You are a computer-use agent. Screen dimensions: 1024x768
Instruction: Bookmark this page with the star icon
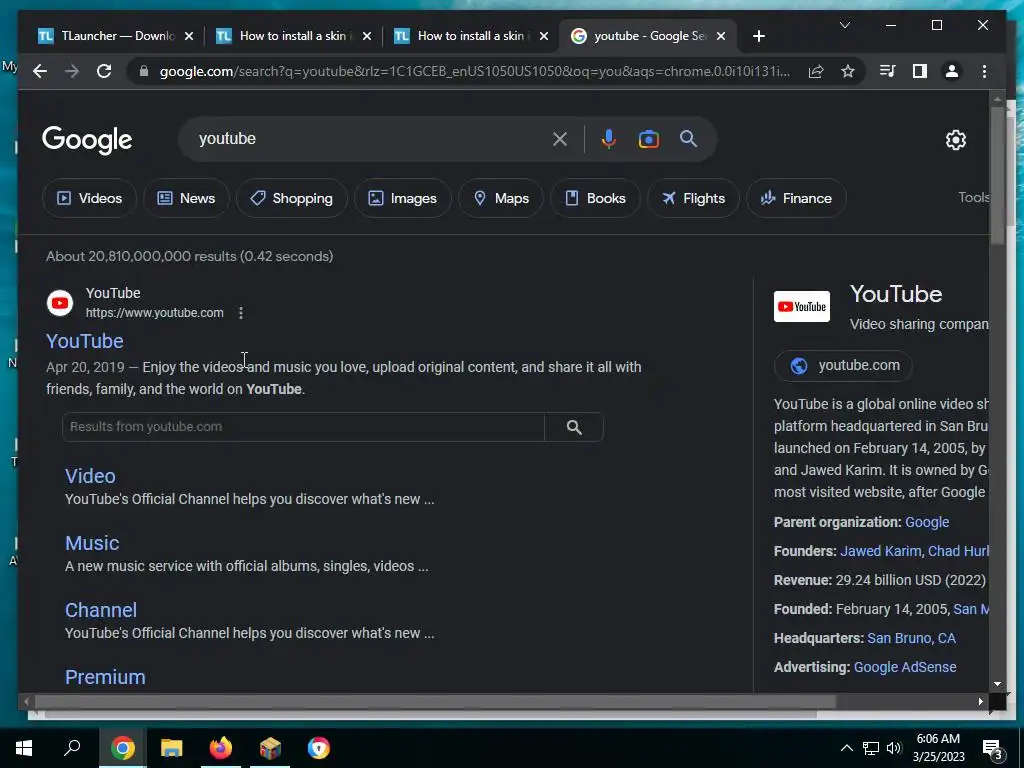pyautogui.click(x=848, y=71)
